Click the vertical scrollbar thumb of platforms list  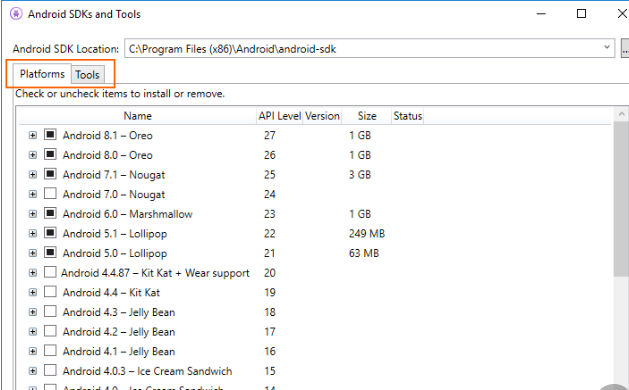(x=621, y=199)
